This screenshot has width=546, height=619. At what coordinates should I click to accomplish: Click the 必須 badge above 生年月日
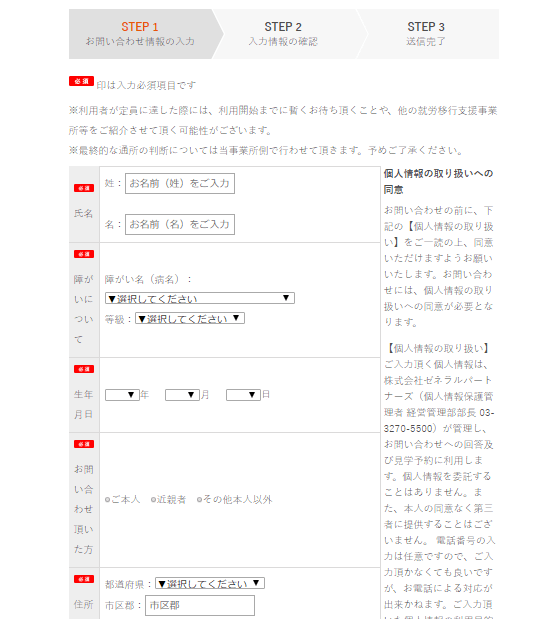84,369
